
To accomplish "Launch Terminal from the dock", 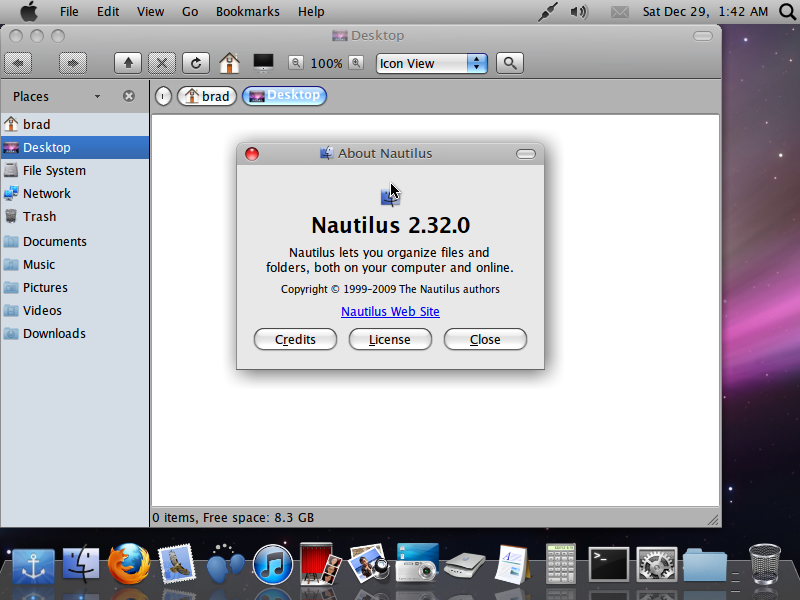I will (x=609, y=564).
